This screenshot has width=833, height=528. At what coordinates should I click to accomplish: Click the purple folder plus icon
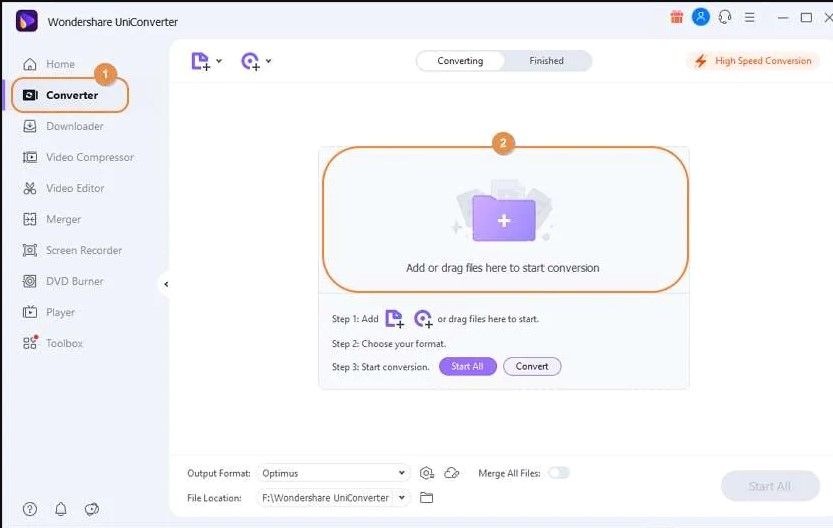(504, 218)
